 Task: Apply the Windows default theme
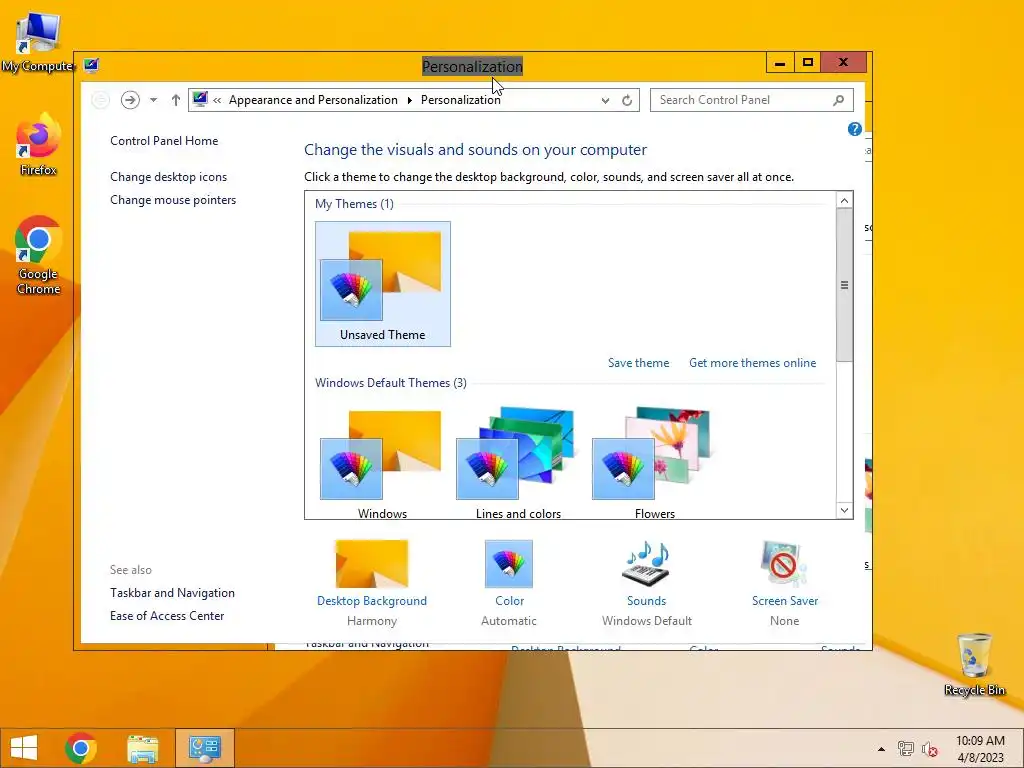pyautogui.click(x=383, y=462)
